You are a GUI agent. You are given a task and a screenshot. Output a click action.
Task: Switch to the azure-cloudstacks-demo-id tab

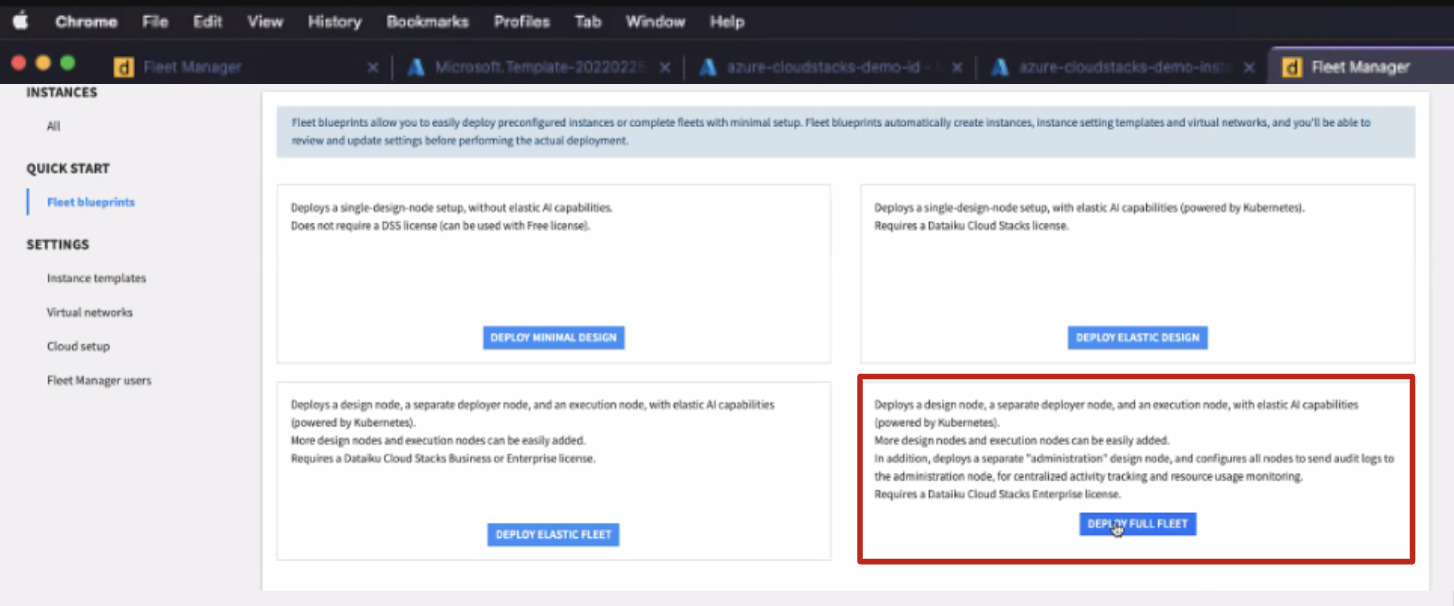(x=830, y=67)
